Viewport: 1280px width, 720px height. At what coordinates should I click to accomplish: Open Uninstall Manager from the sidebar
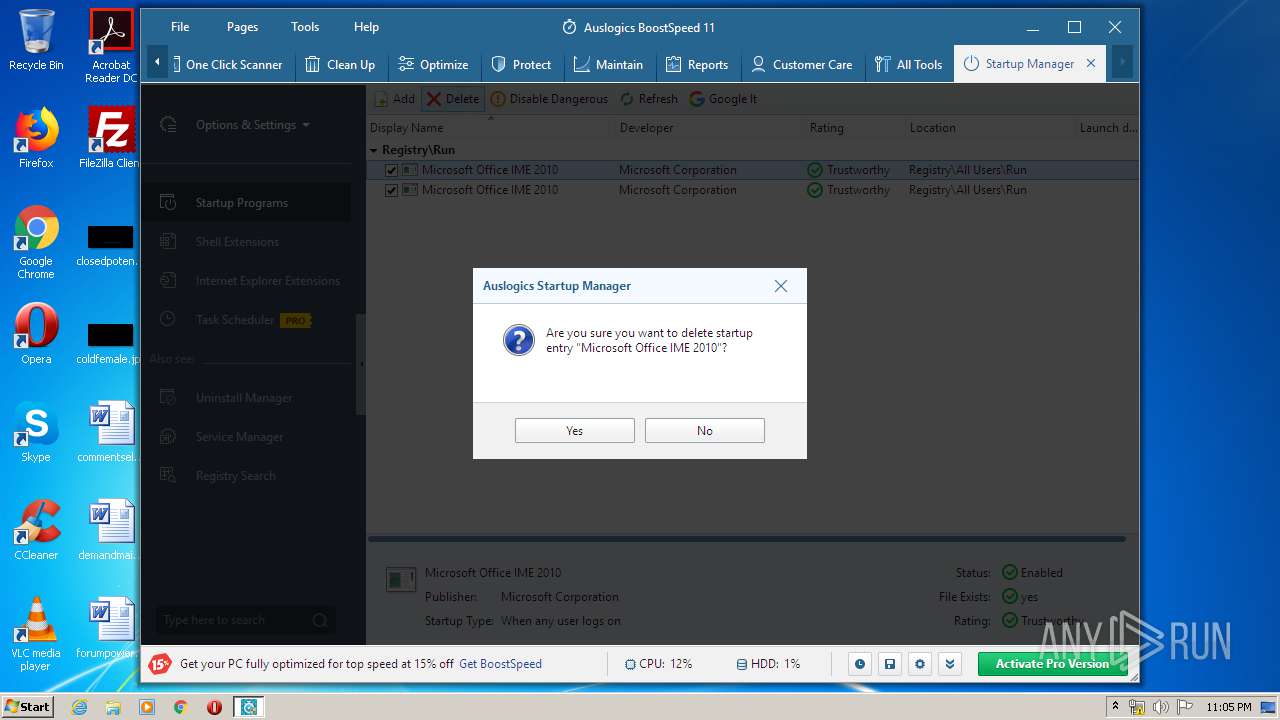[246, 398]
